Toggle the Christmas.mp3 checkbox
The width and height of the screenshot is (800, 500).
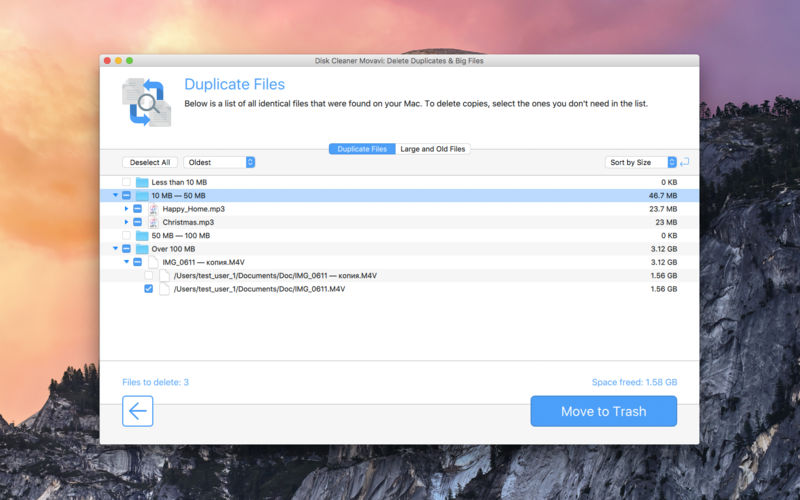click(137, 222)
